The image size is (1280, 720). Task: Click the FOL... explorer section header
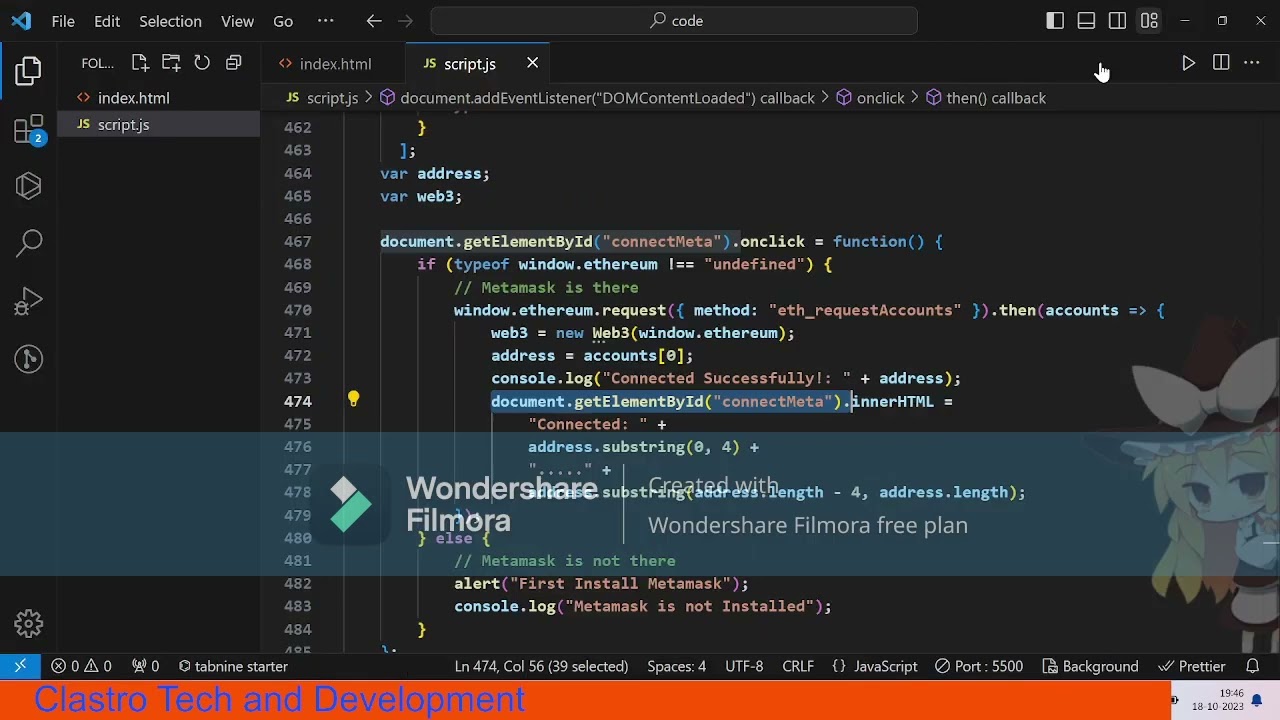point(97,64)
